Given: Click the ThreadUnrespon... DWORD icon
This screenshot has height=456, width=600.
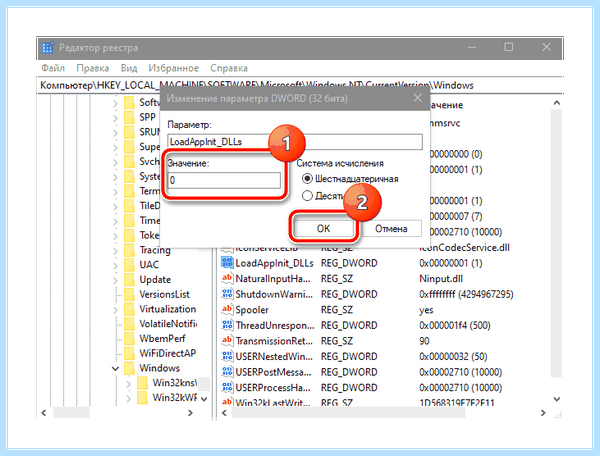Looking at the screenshot, I should (x=227, y=325).
